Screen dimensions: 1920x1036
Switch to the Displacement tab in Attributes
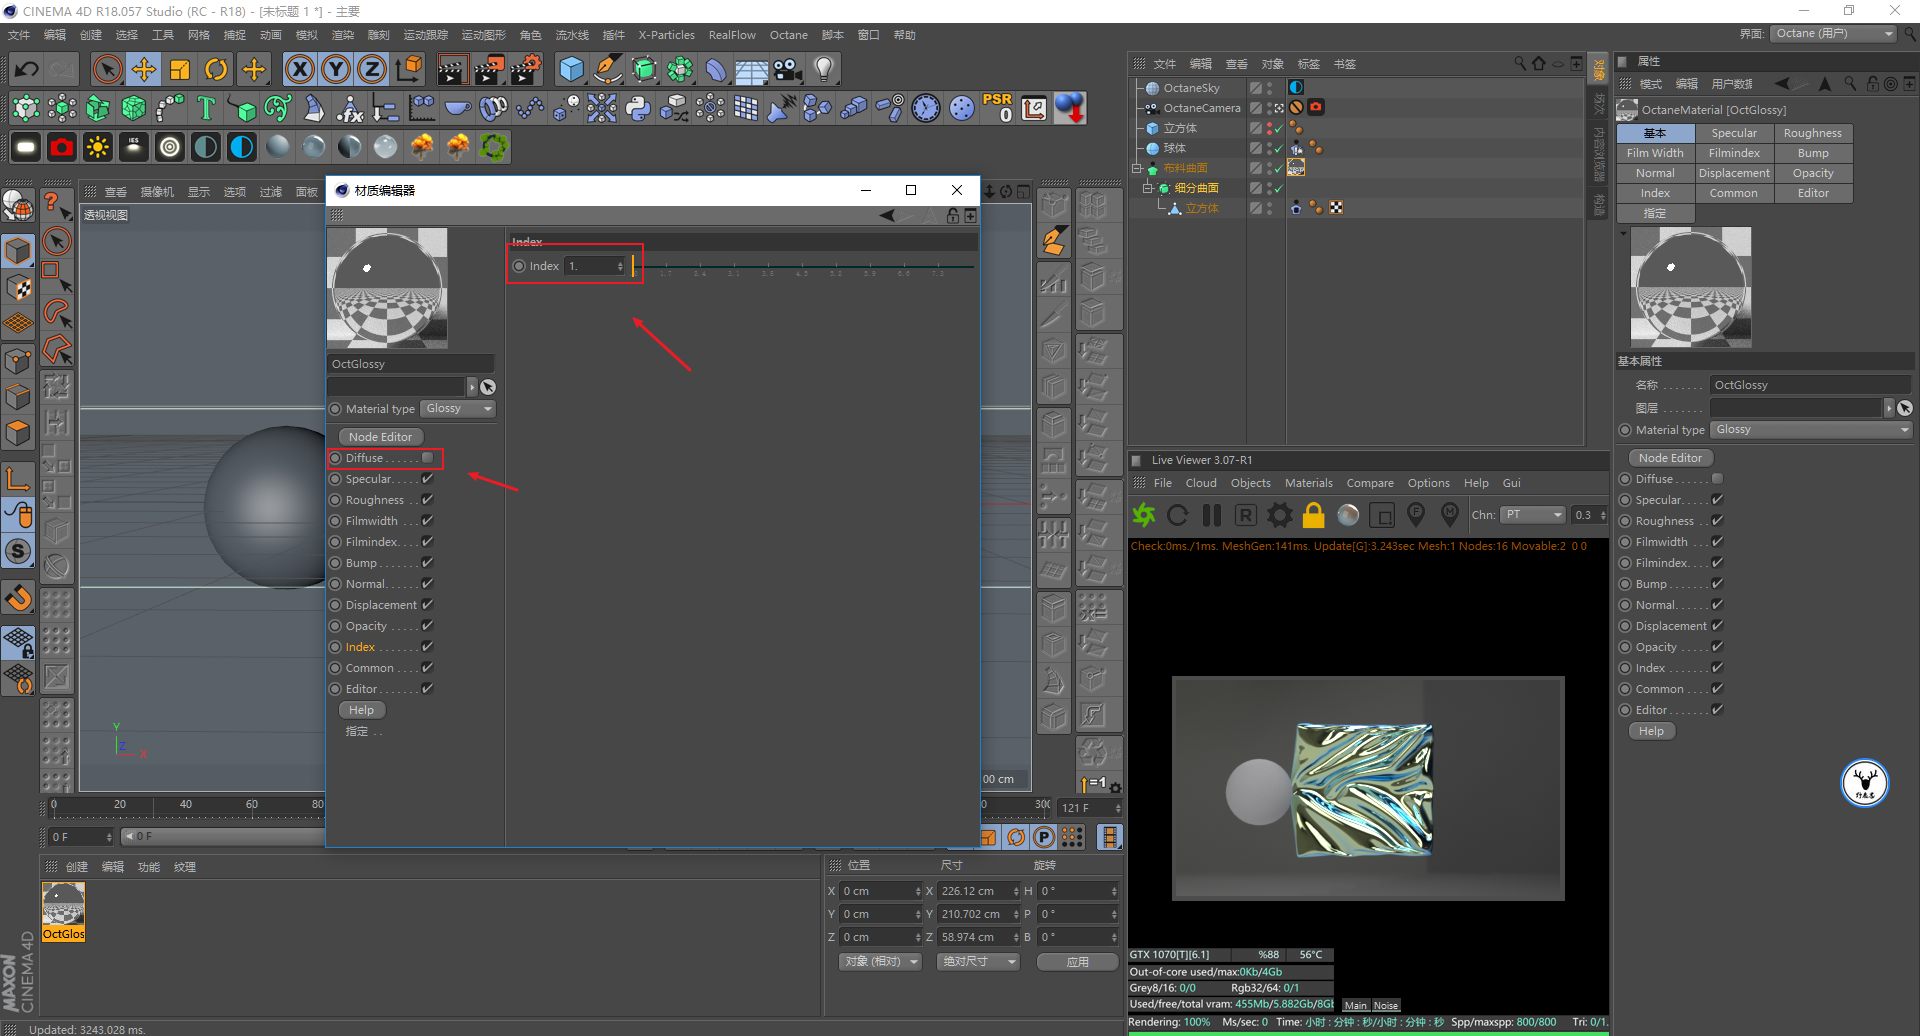pos(1734,173)
